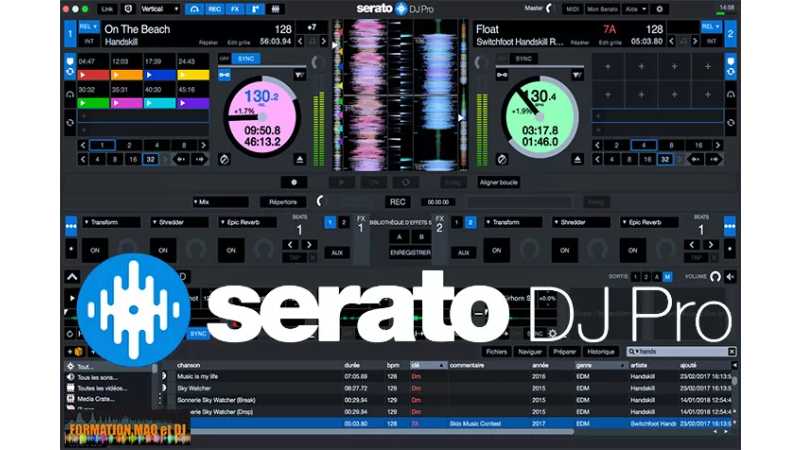This screenshot has height=450, width=800.
Task: Adjust the cue VOLUME knob
Action: point(715,277)
